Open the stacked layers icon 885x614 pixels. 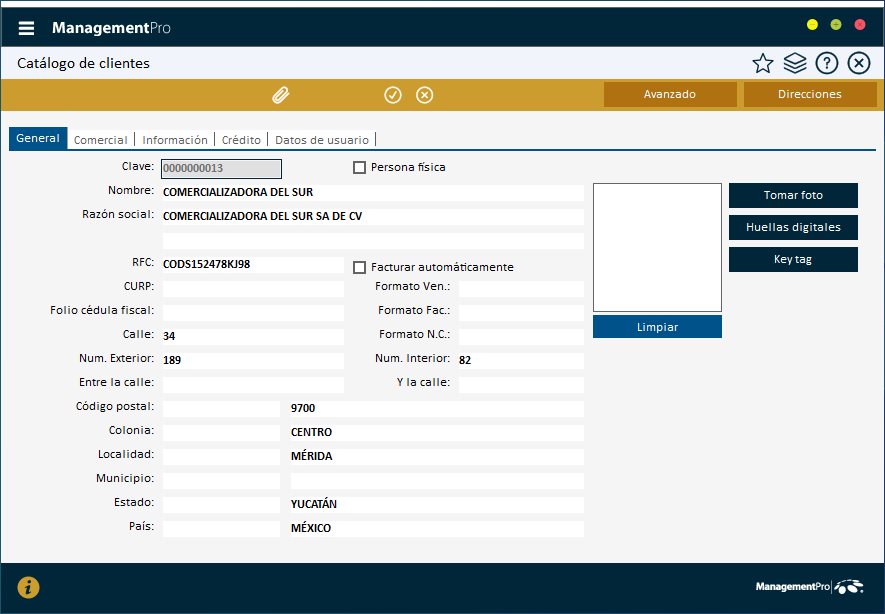(795, 64)
